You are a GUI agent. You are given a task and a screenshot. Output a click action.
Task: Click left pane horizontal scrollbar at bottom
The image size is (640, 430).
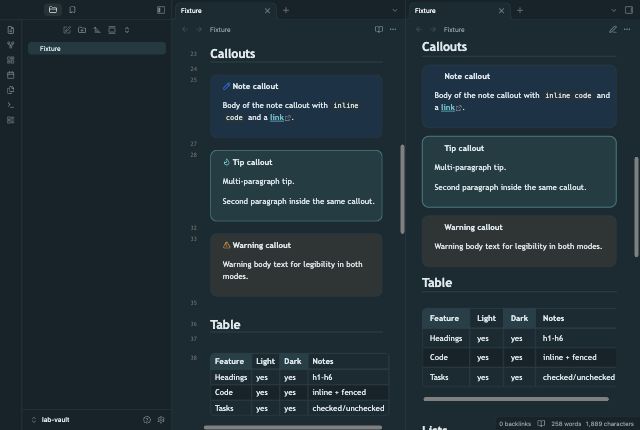click(293, 428)
